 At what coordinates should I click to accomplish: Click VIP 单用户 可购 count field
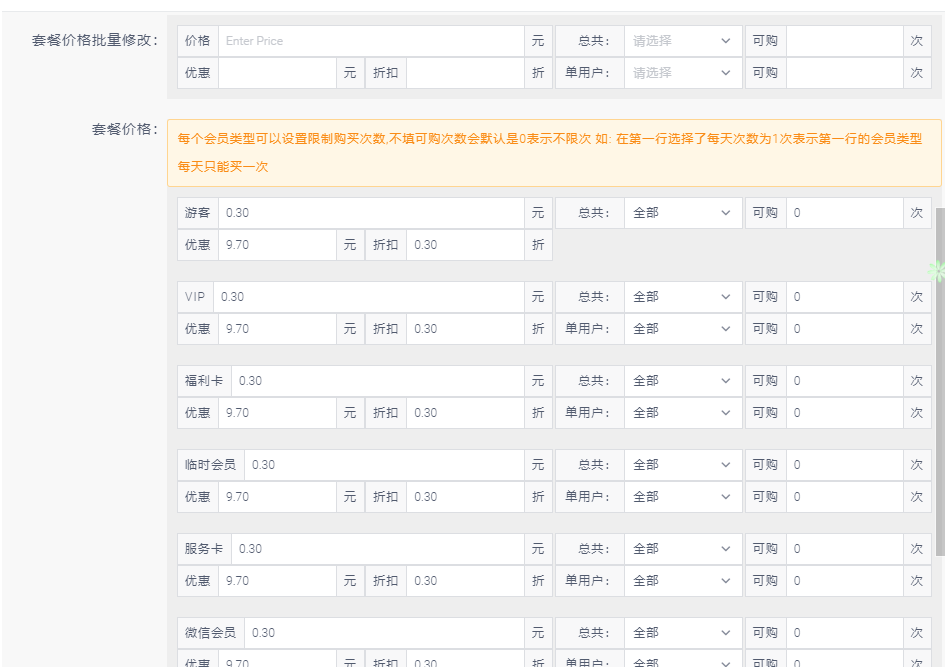pos(845,329)
